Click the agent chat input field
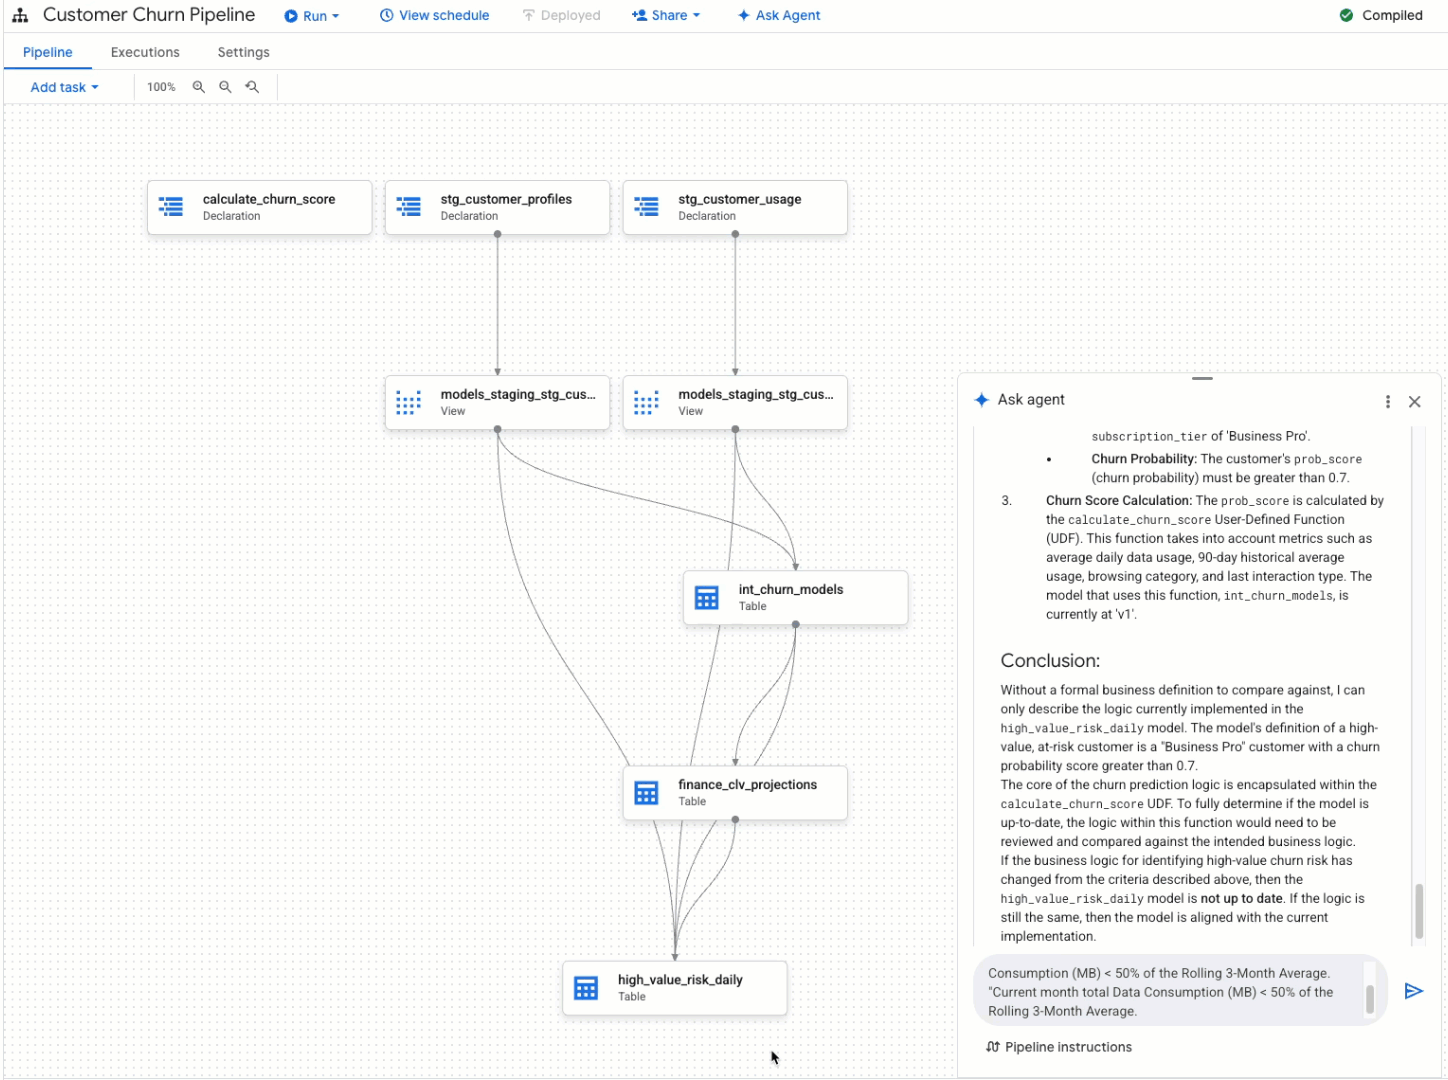The image size is (1448, 1080). click(x=1150, y=991)
